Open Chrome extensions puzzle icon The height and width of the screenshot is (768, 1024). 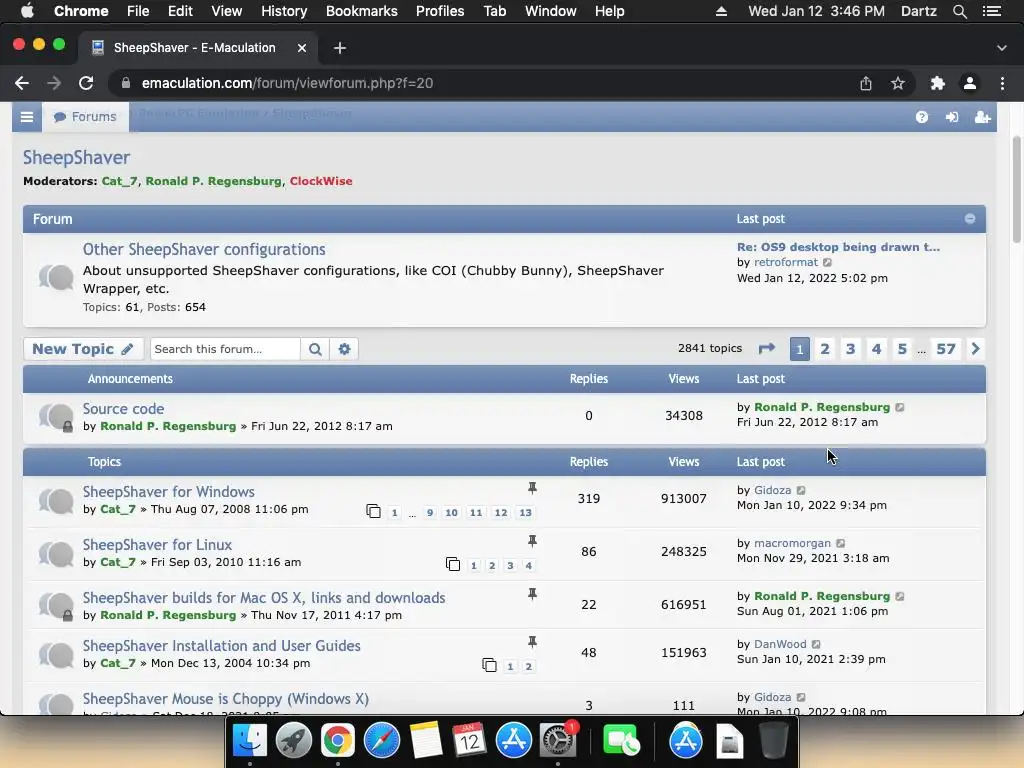pos(937,83)
